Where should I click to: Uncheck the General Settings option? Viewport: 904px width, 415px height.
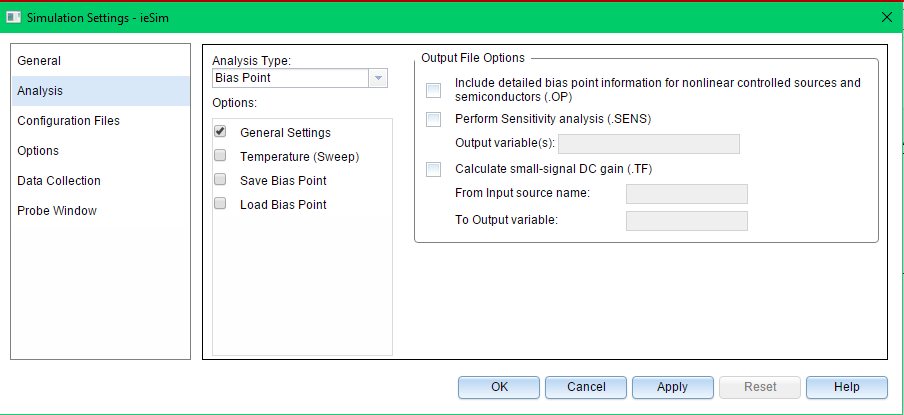[220, 131]
